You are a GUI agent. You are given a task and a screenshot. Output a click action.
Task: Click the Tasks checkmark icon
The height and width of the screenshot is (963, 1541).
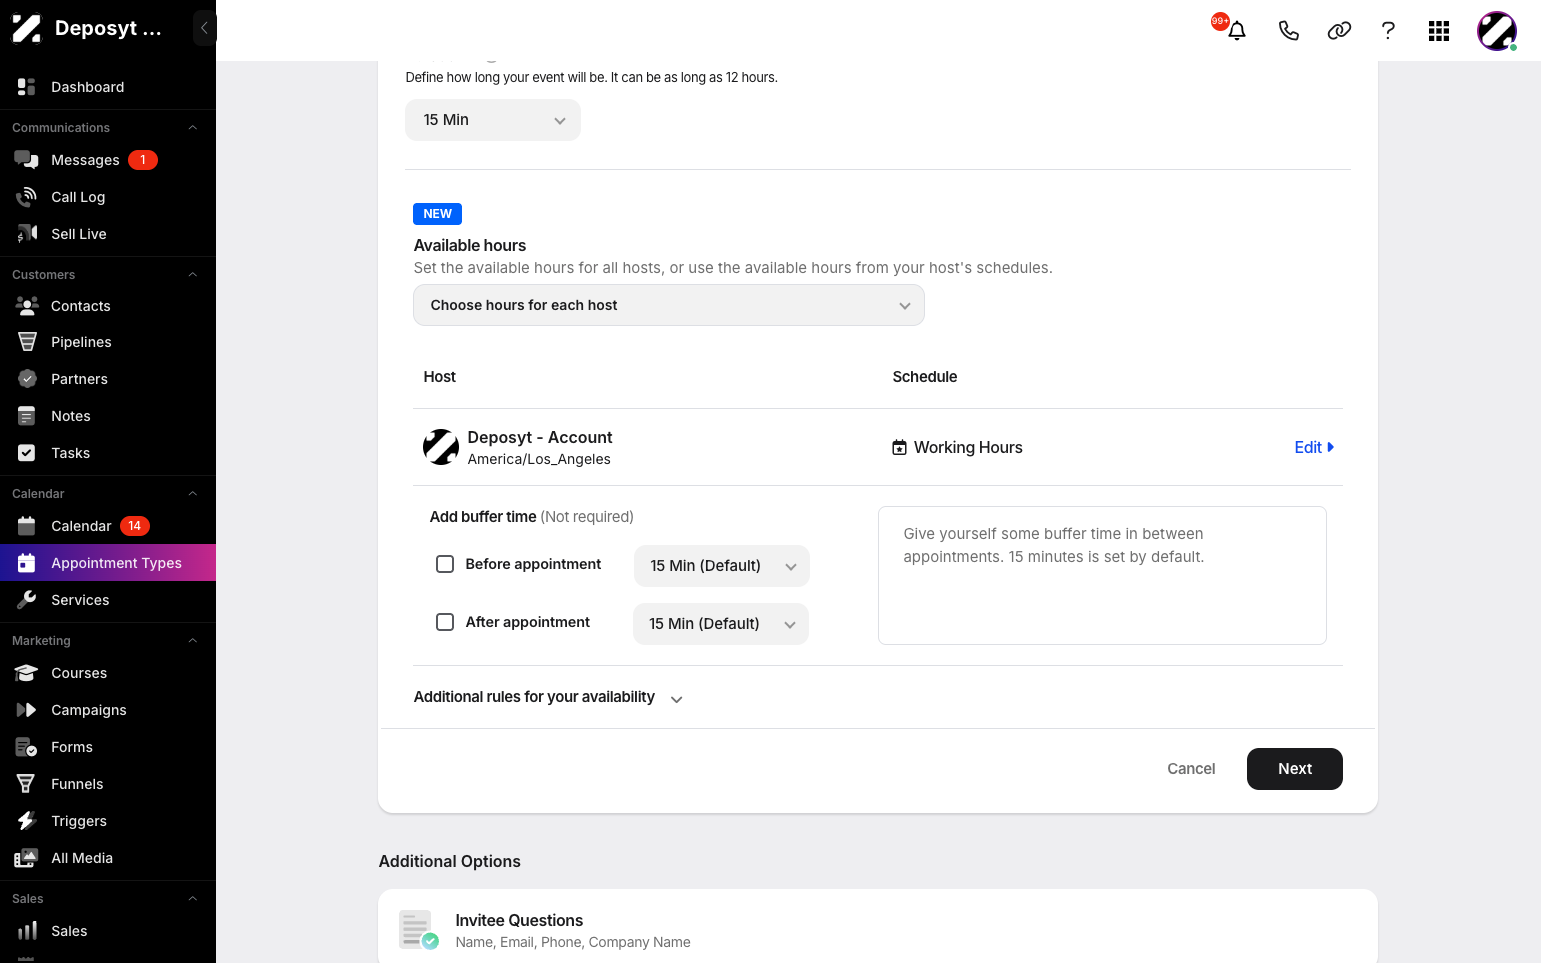coord(27,453)
